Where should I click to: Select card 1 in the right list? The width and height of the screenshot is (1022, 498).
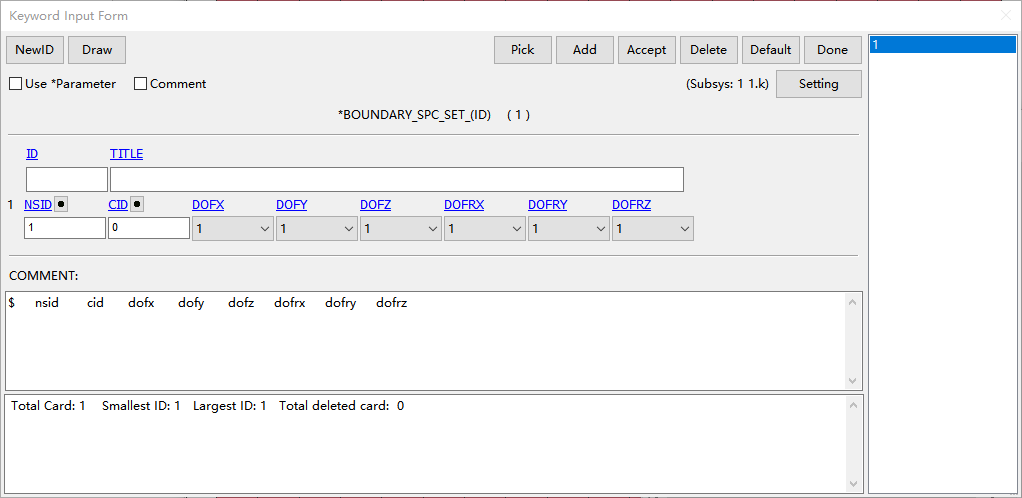click(x=942, y=44)
